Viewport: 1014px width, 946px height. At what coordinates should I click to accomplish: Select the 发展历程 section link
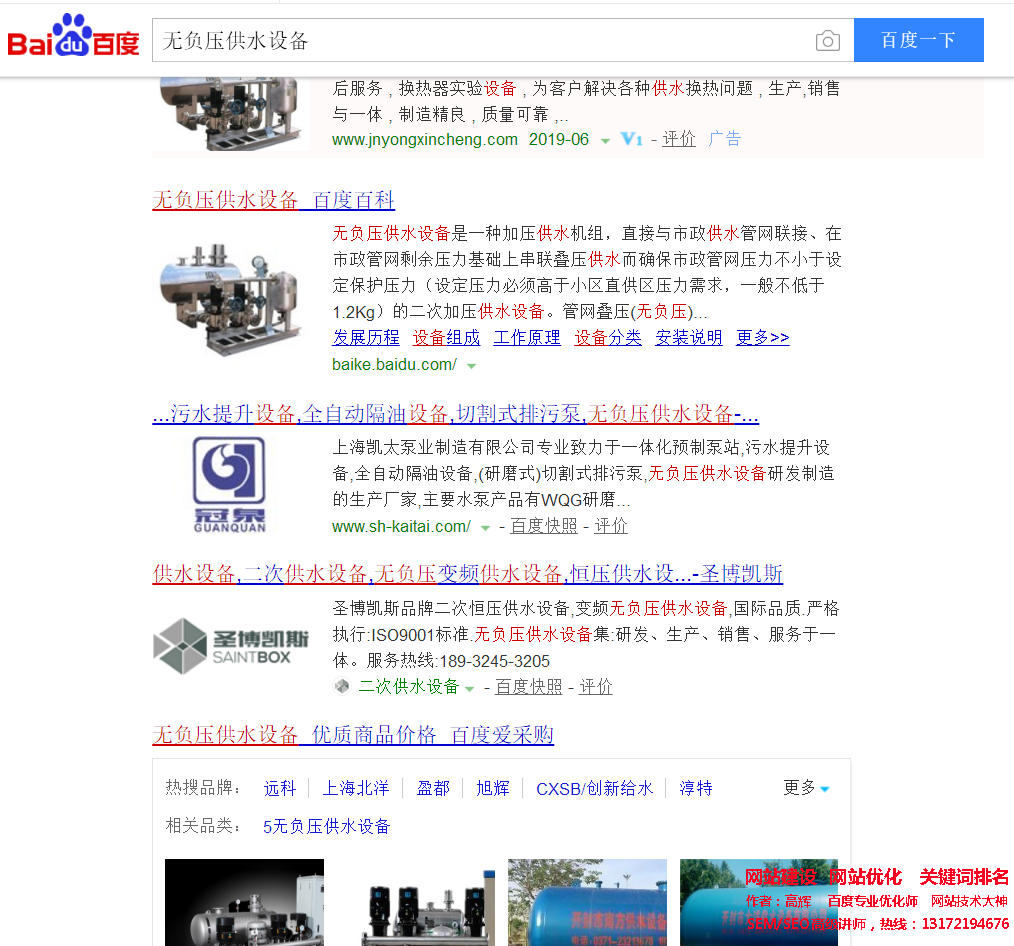tap(366, 338)
